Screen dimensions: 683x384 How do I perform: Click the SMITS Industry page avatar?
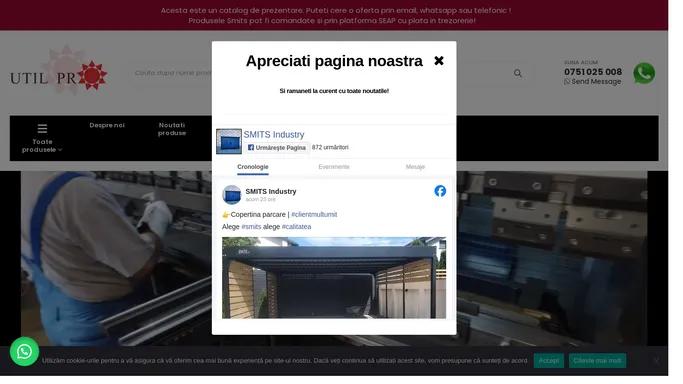coord(229,141)
